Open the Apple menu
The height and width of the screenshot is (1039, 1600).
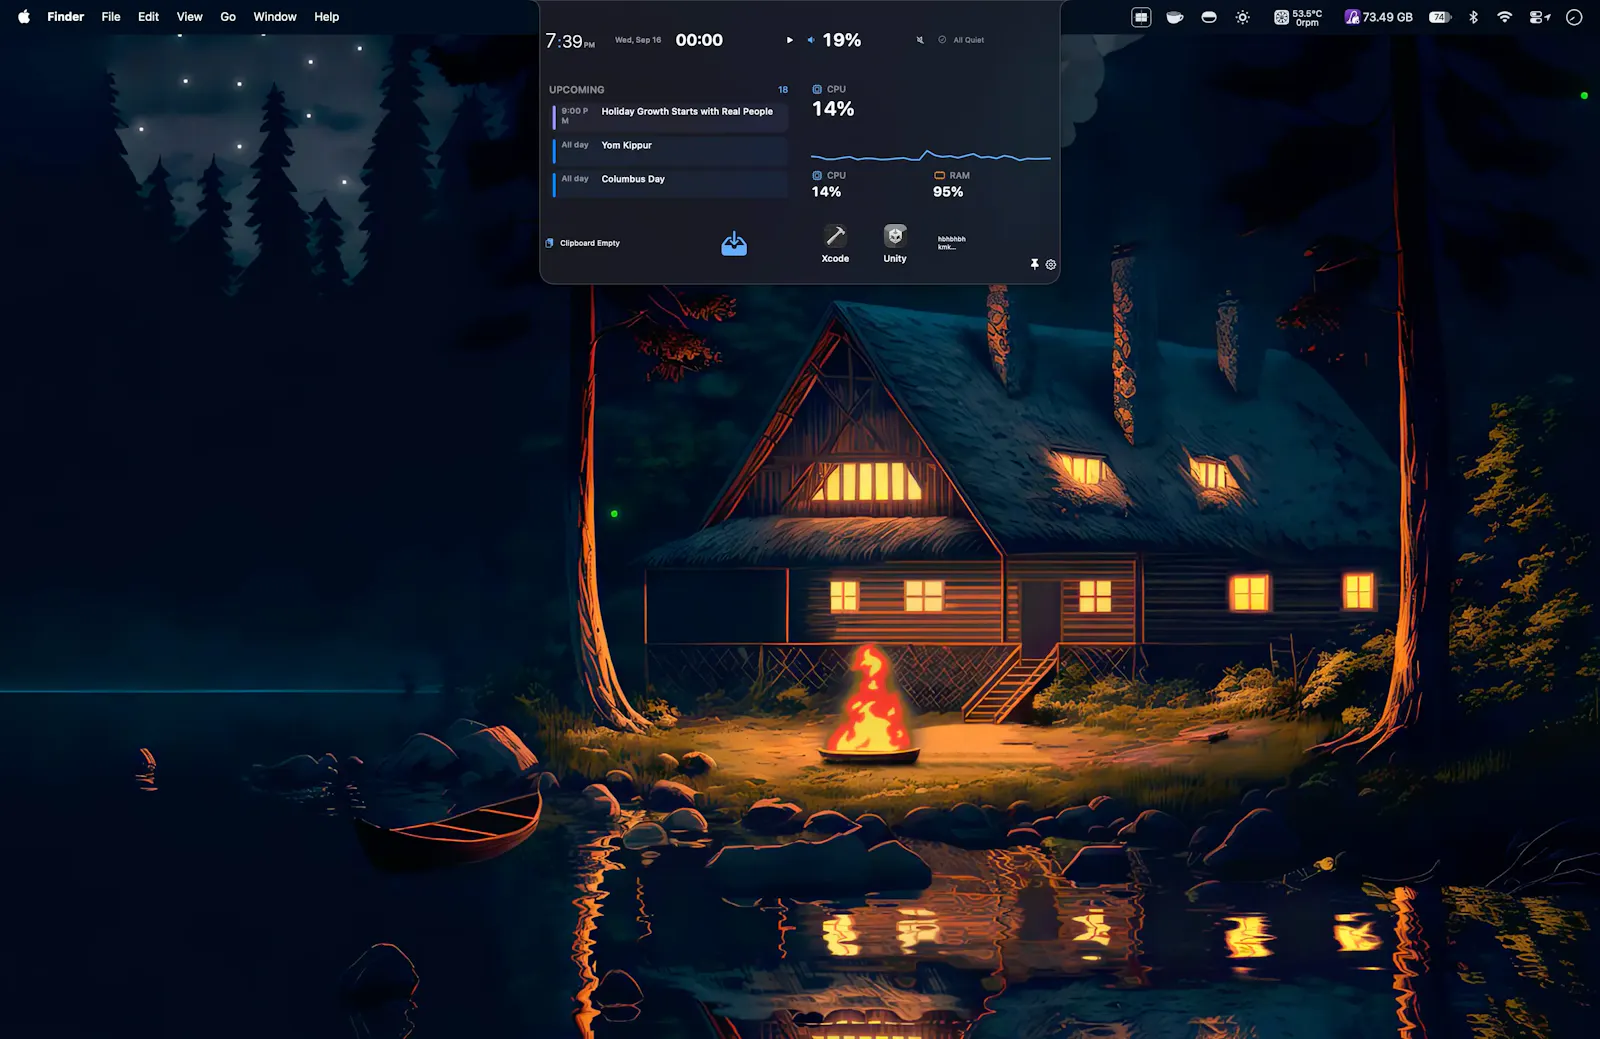[24, 17]
